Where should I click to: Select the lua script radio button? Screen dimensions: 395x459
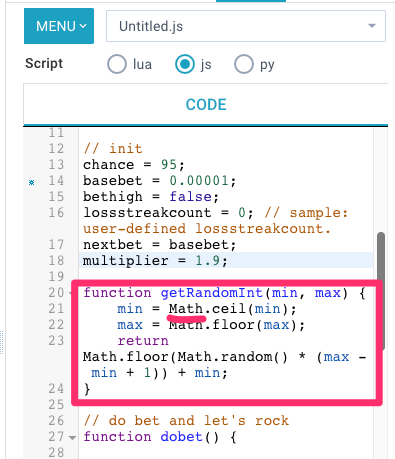click(117, 64)
